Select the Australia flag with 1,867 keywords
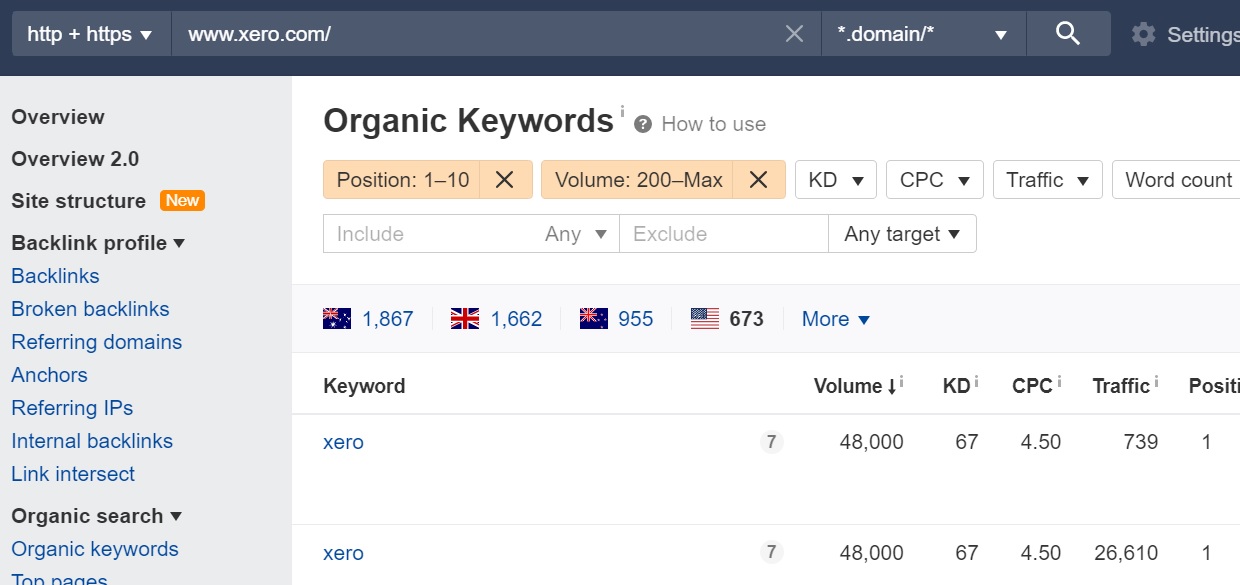This screenshot has height=585, width=1240. [337, 319]
